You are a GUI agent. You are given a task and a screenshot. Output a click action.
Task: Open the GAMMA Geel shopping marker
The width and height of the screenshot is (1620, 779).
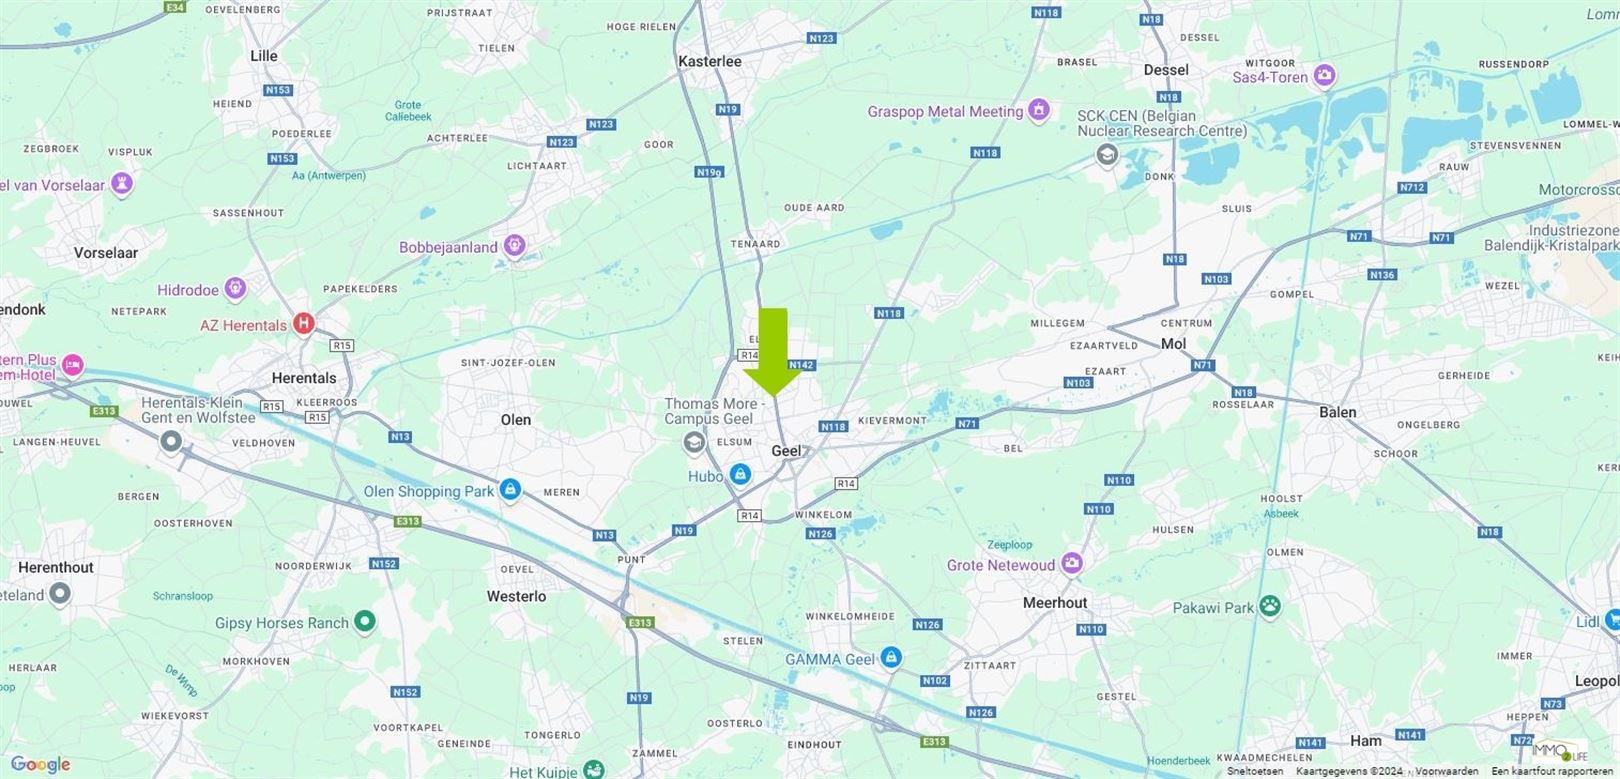[x=891, y=657]
